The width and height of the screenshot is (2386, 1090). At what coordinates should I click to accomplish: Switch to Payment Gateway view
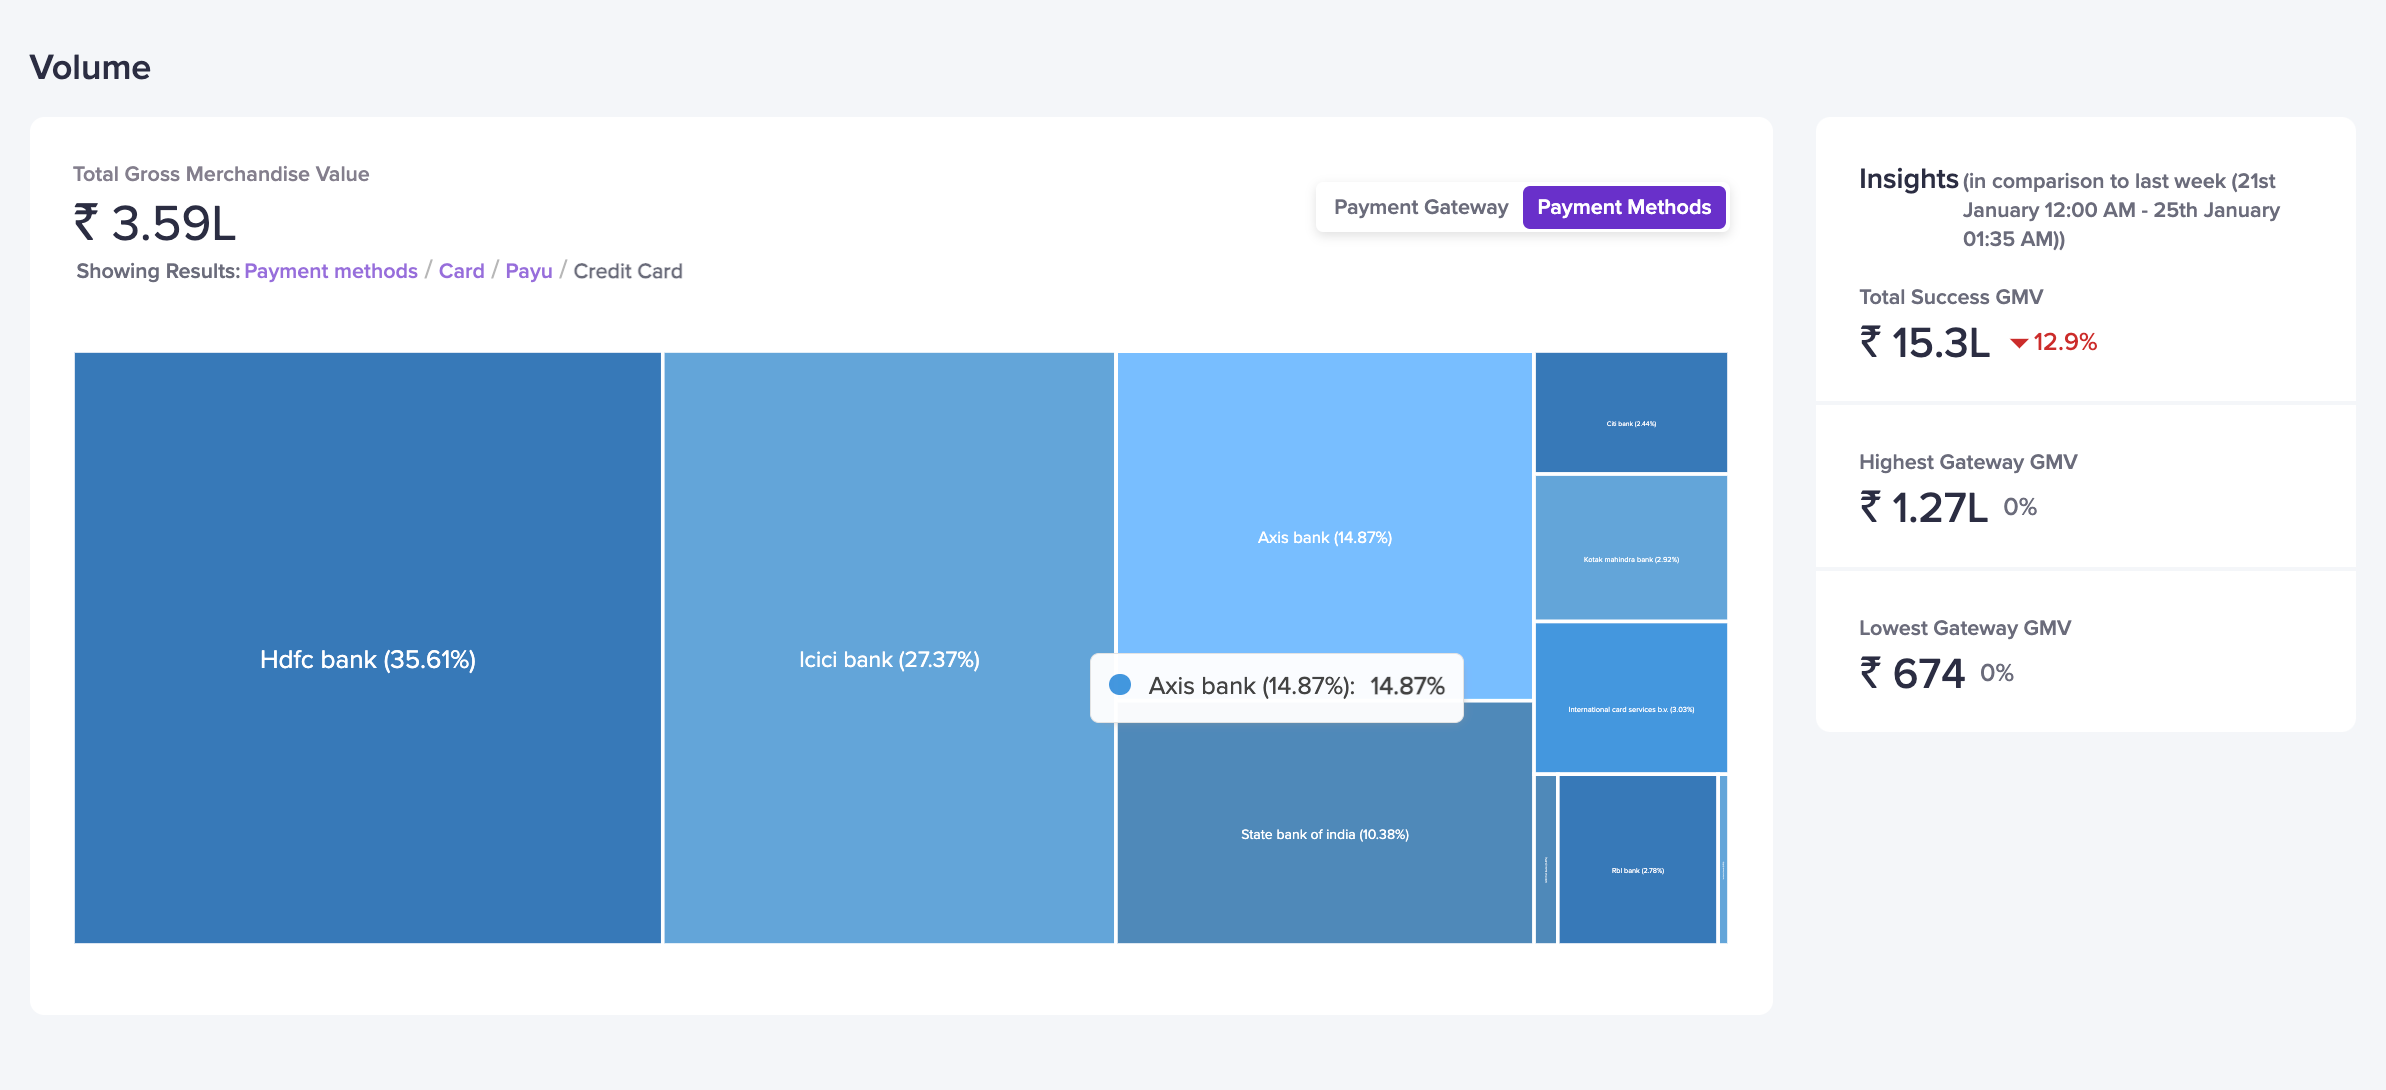1420,207
